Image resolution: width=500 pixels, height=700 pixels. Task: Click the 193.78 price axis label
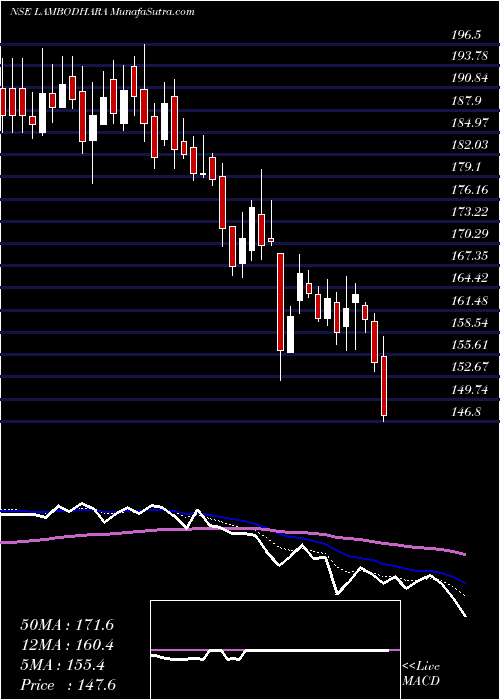coord(470,56)
